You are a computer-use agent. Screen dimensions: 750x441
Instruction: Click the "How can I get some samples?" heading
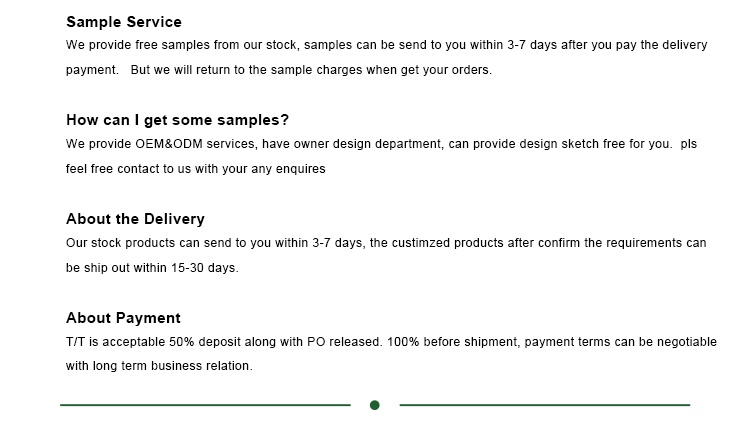177,120
